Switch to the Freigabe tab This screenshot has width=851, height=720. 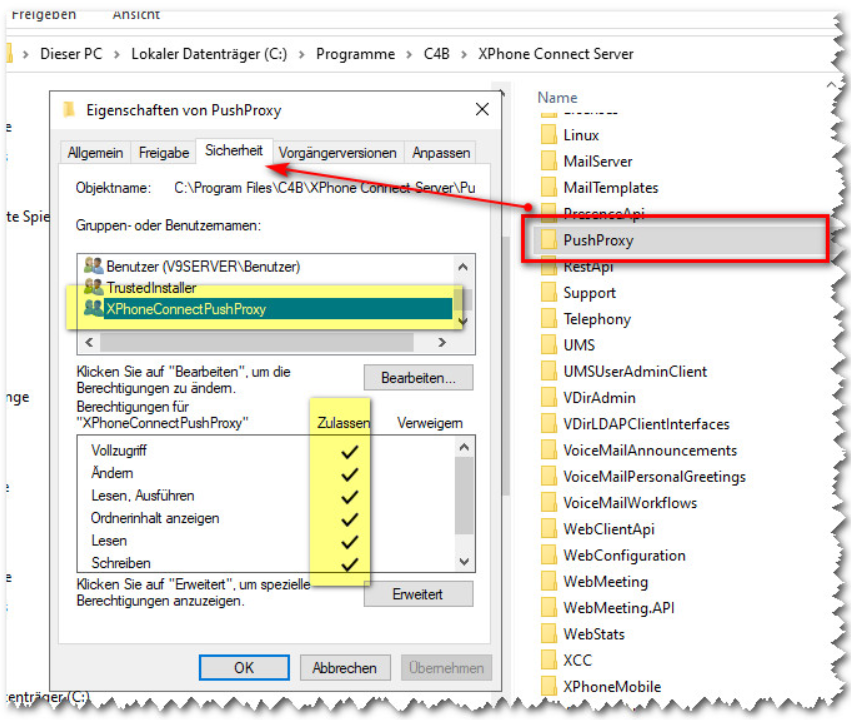point(163,152)
